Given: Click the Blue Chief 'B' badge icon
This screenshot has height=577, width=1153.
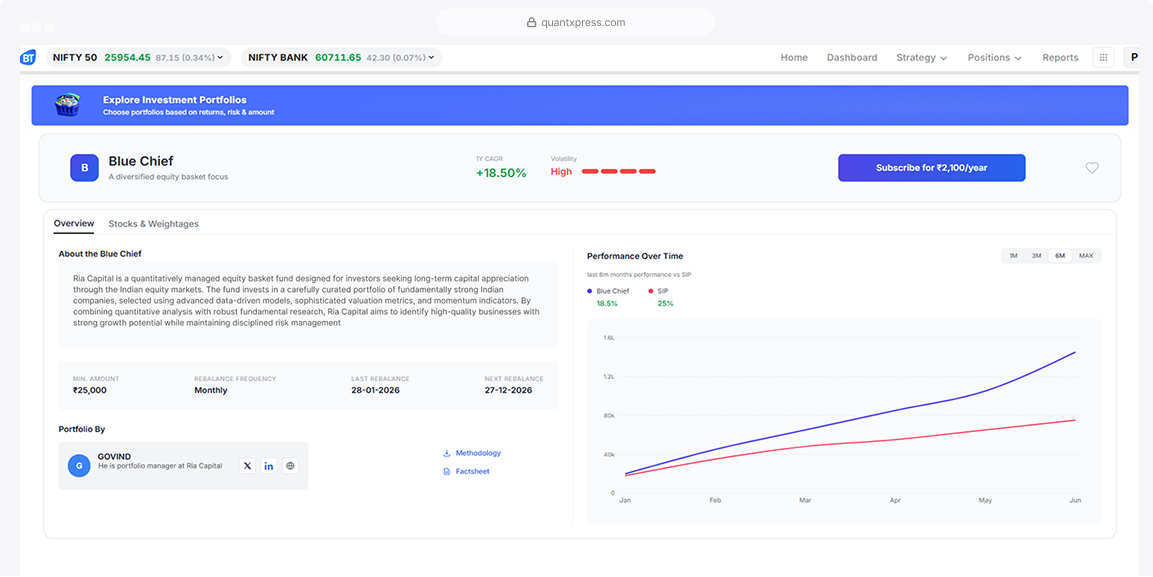Looking at the screenshot, I should (85, 168).
